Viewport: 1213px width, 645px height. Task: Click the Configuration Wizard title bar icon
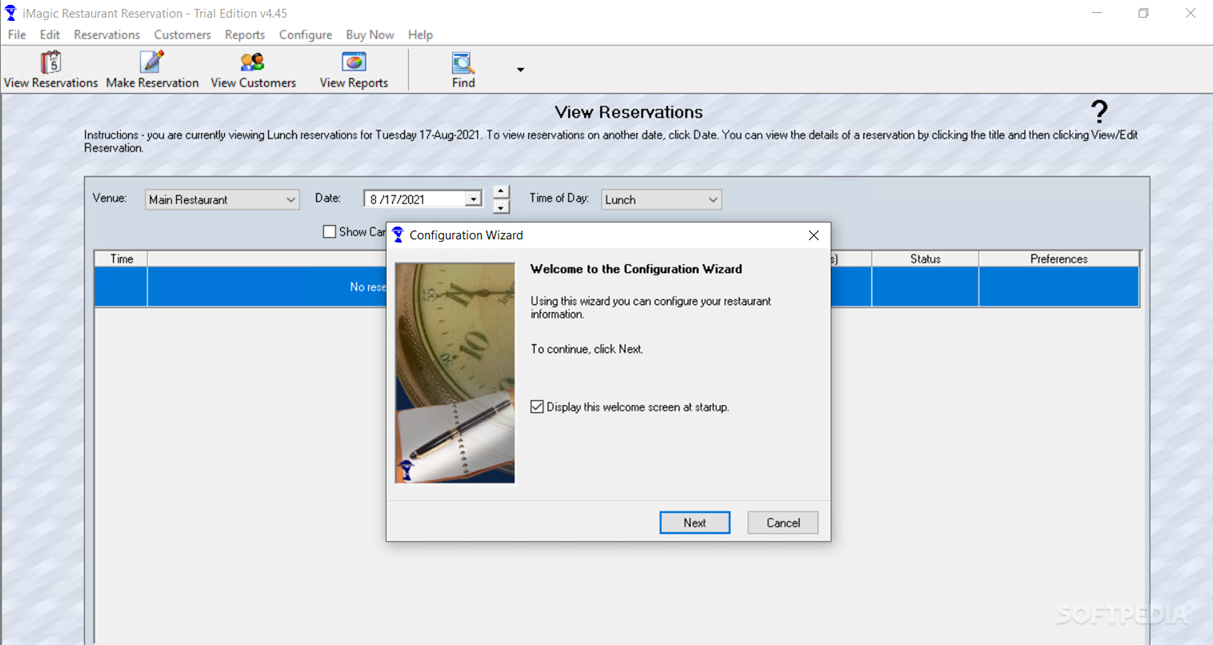(398, 235)
